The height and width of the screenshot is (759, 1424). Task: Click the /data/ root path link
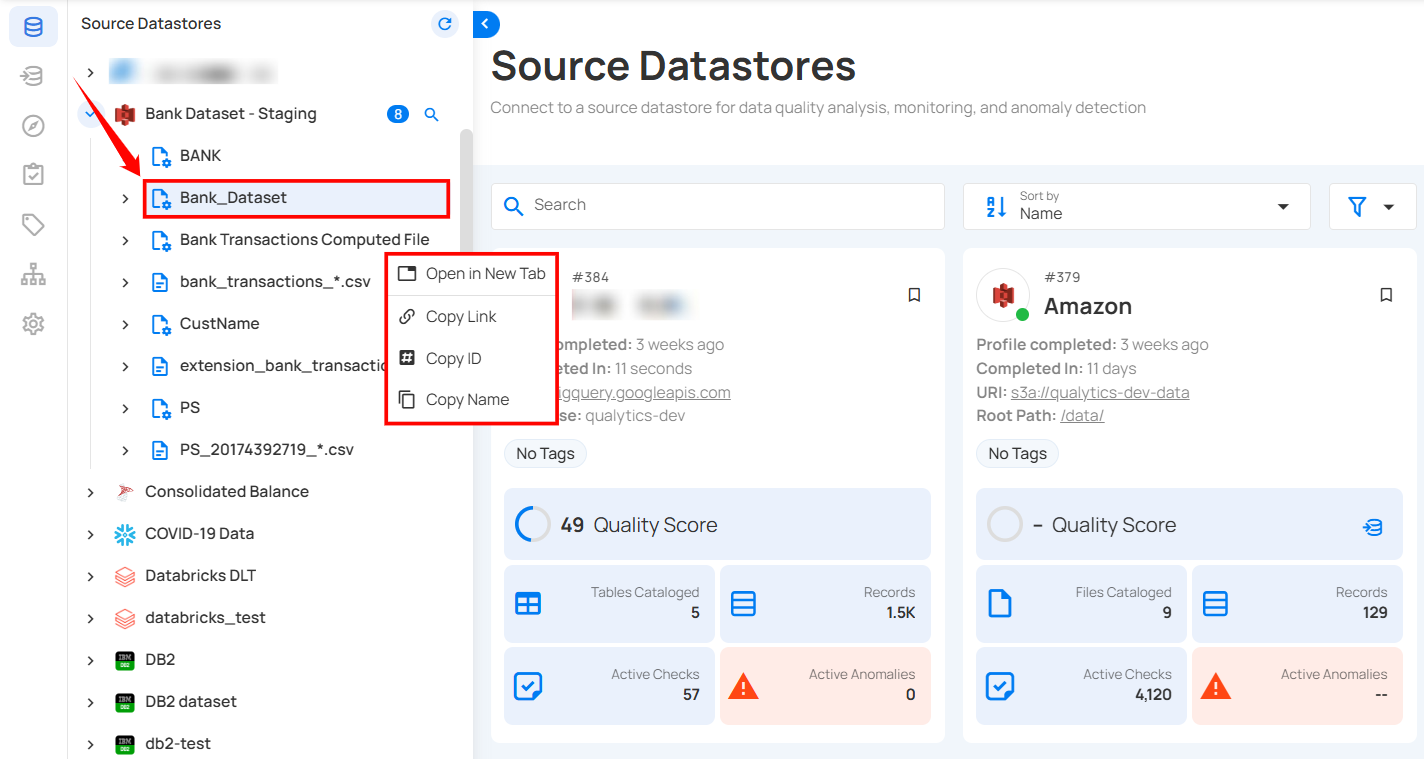point(1081,415)
